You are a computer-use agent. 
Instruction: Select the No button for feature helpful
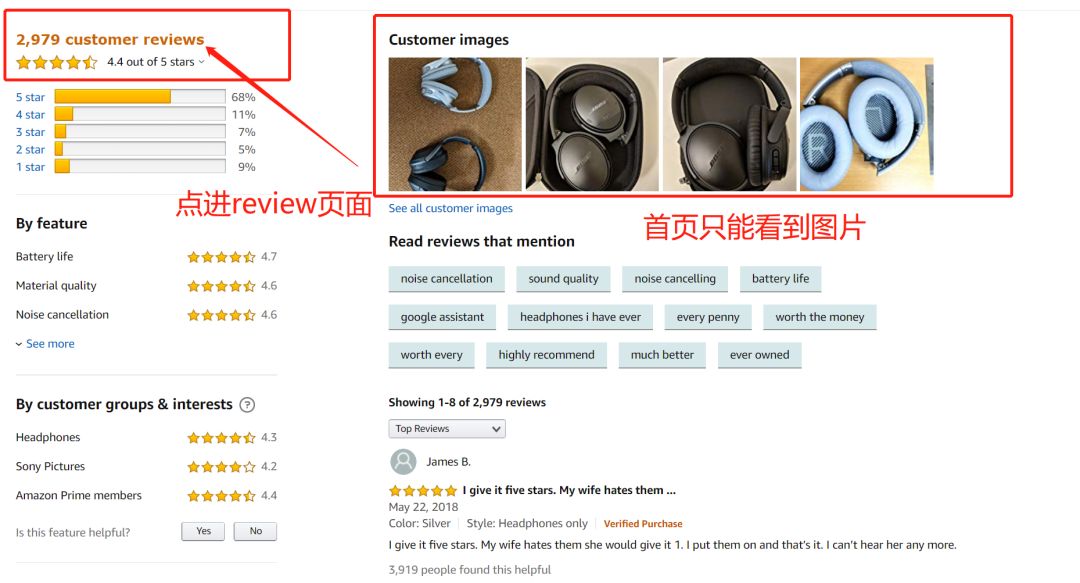click(x=256, y=531)
